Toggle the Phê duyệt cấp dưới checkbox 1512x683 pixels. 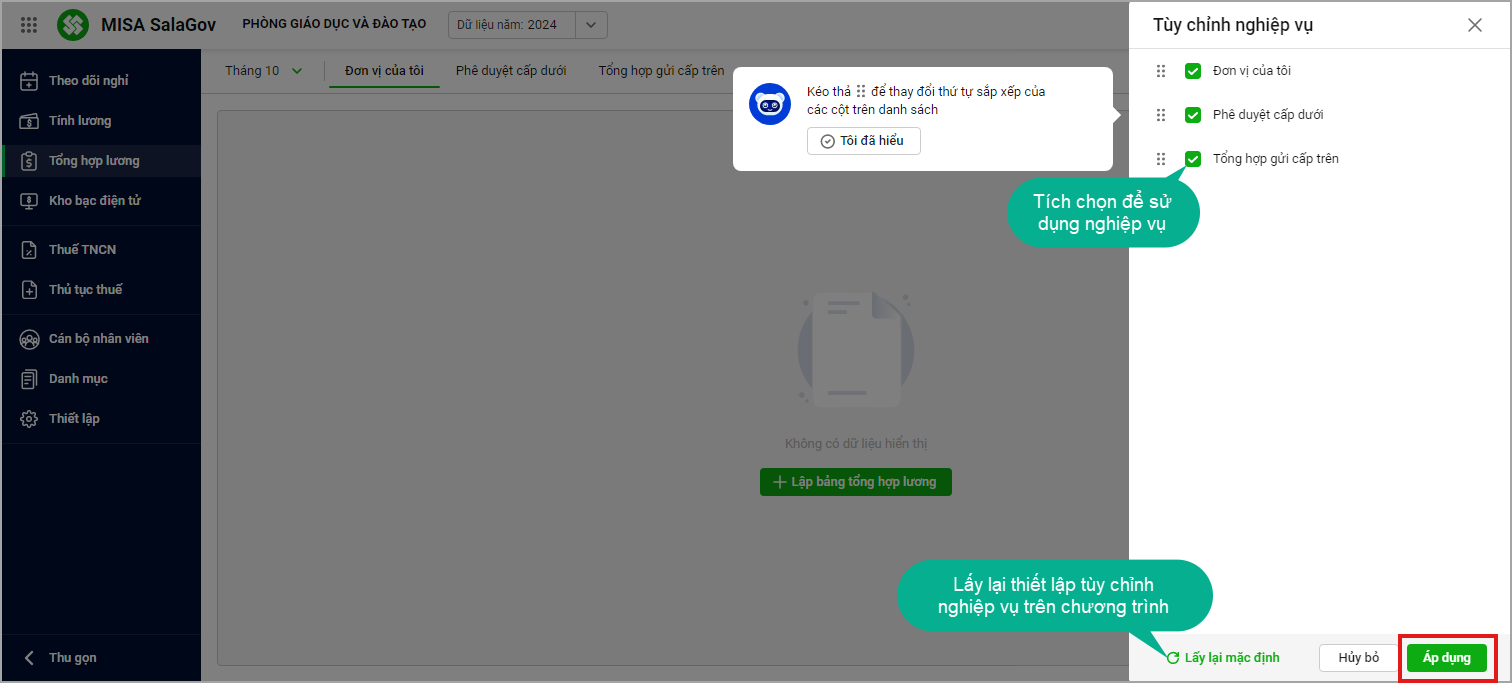click(x=1192, y=115)
